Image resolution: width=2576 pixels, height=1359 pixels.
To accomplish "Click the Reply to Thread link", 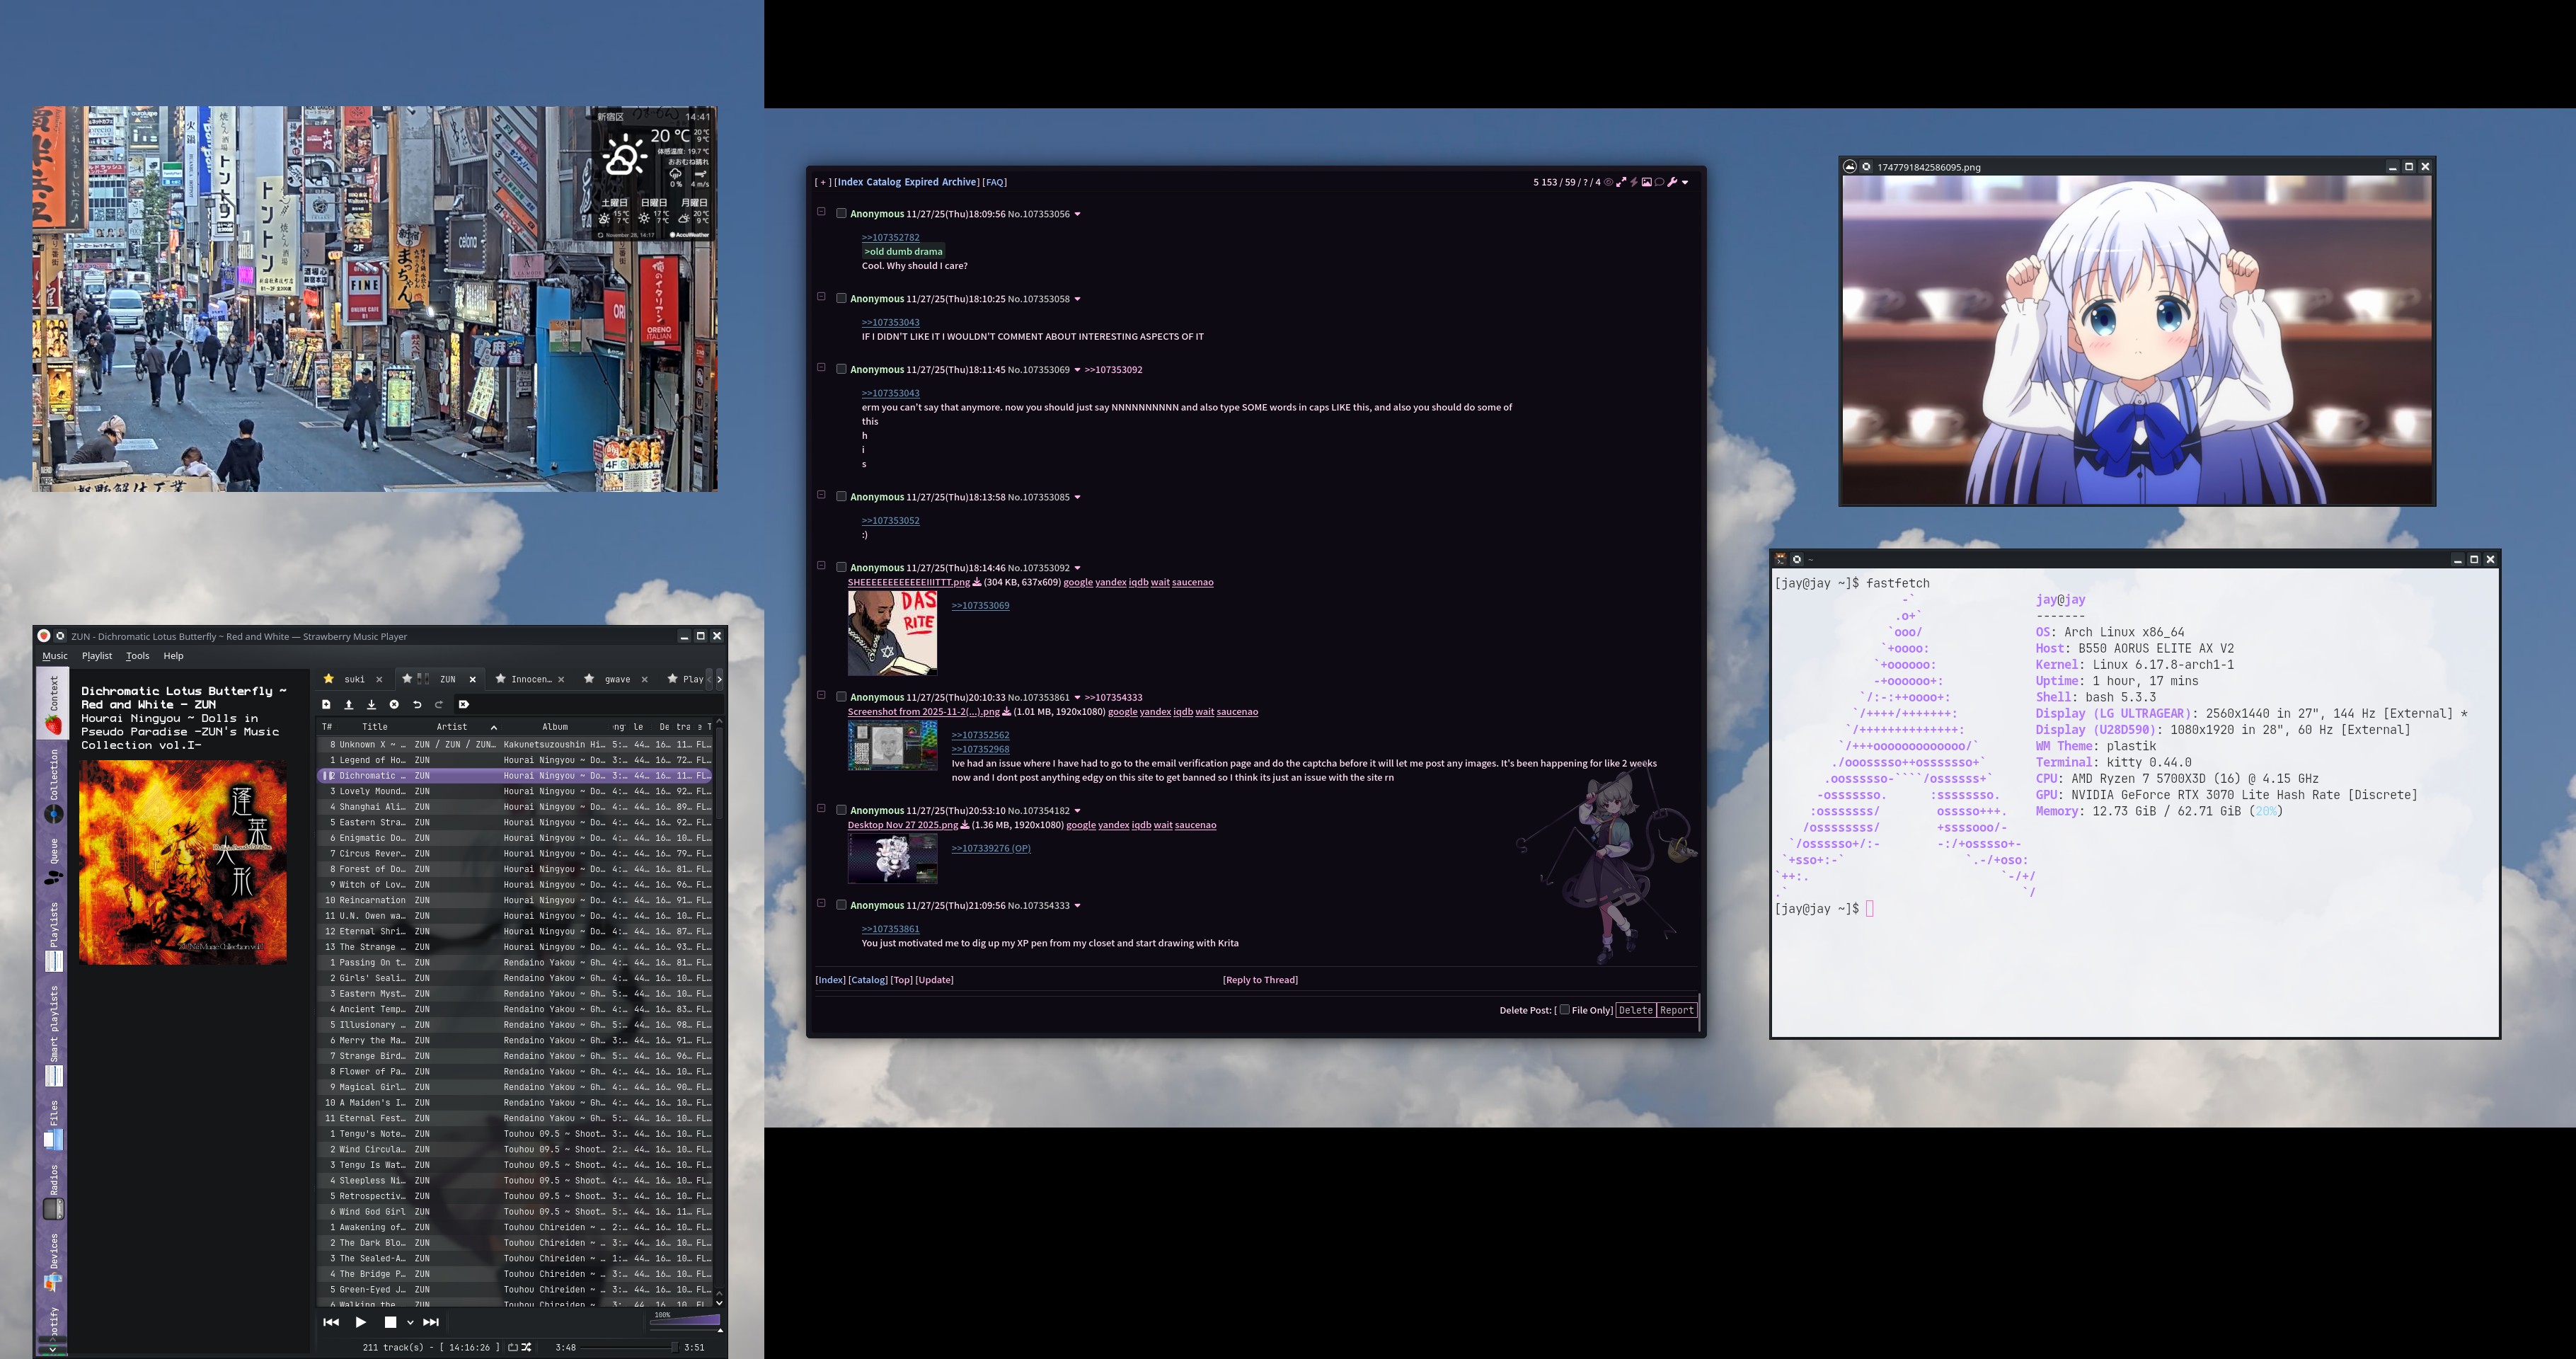I will 1260,980.
